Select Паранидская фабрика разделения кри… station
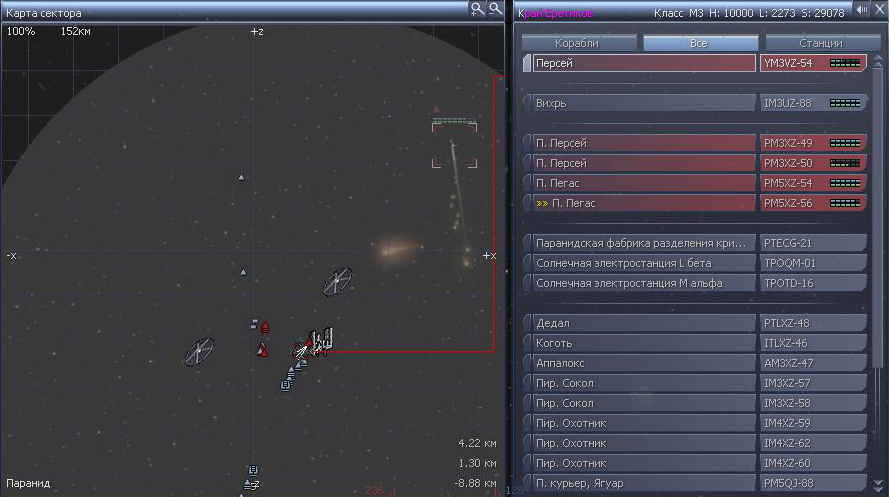This screenshot has height=497, width=889. tap(644, 243)
